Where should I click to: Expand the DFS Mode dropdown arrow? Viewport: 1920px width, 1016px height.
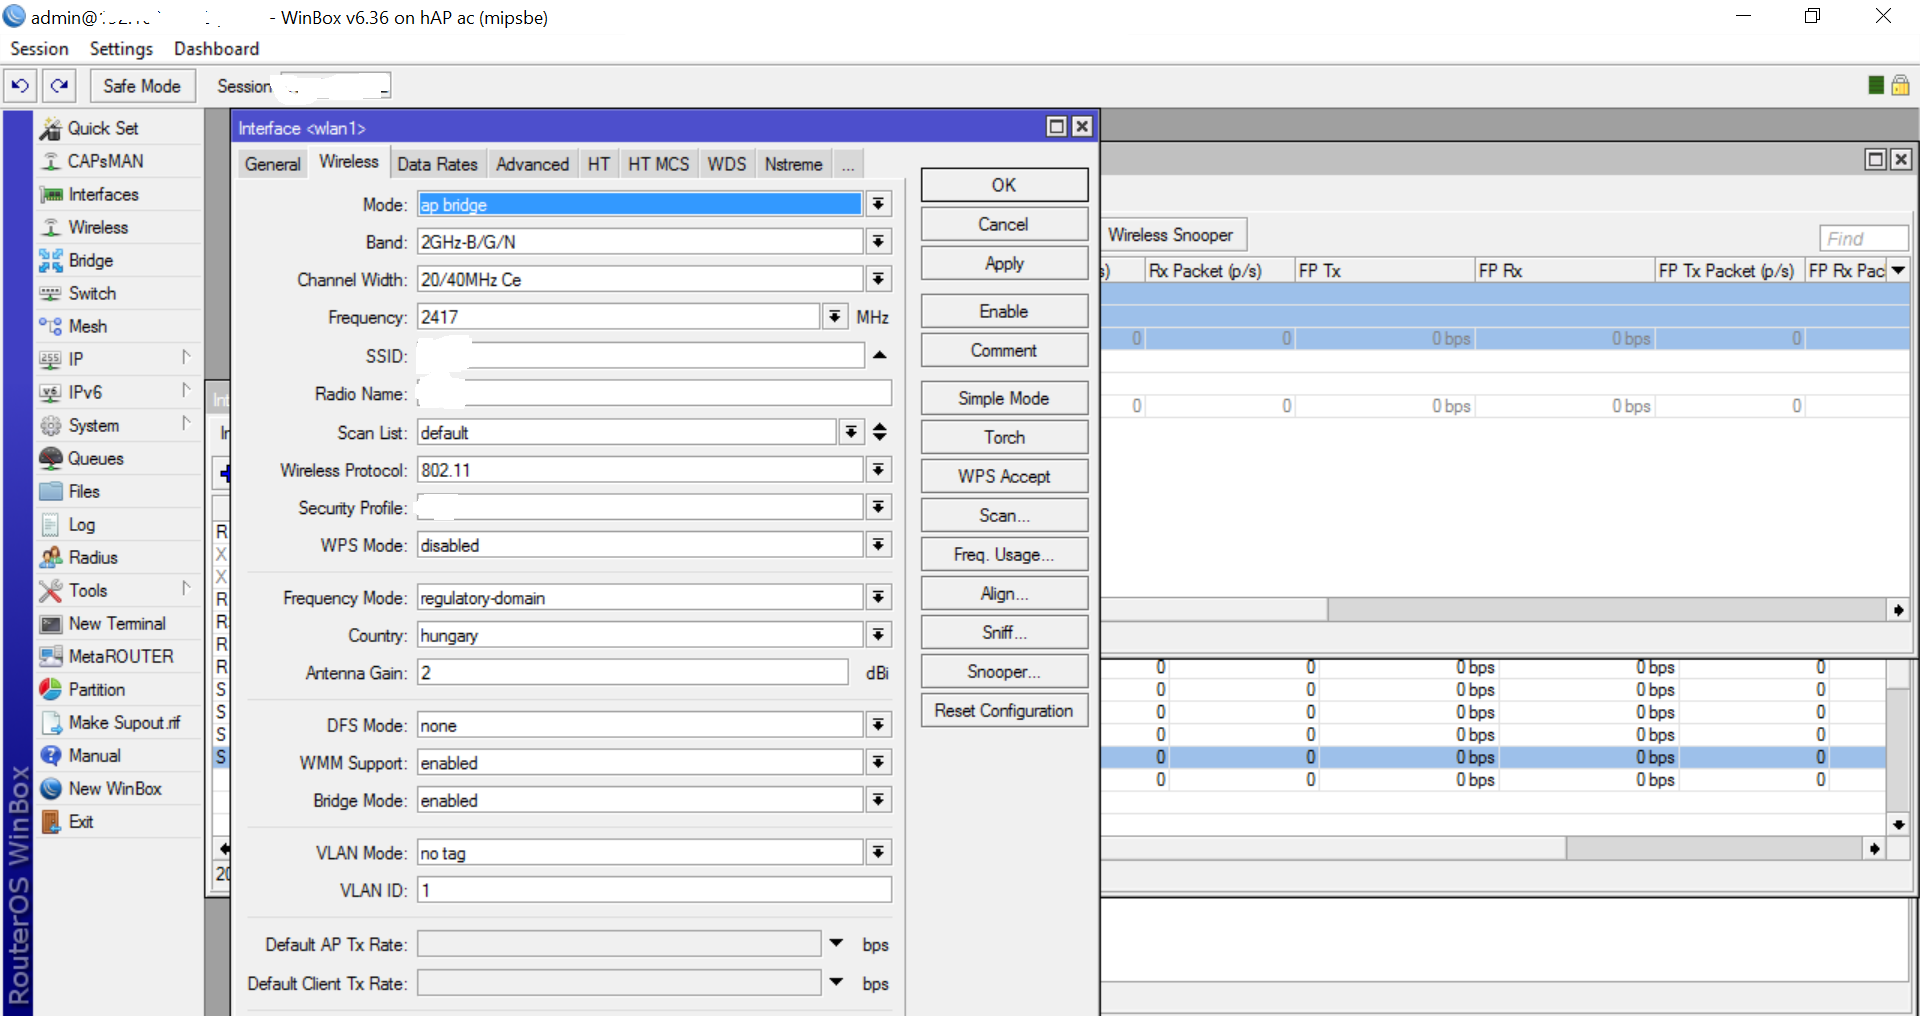point(878,725)
